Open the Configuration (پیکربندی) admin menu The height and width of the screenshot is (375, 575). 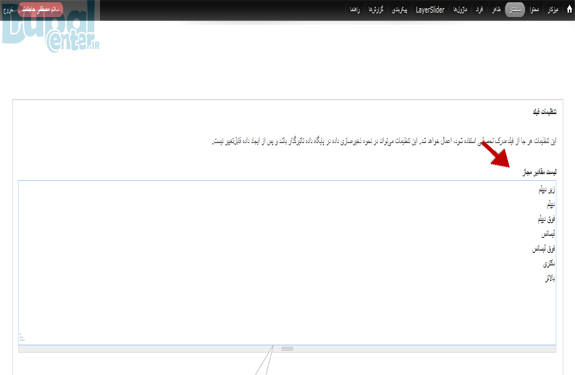(x=399, y=10)
